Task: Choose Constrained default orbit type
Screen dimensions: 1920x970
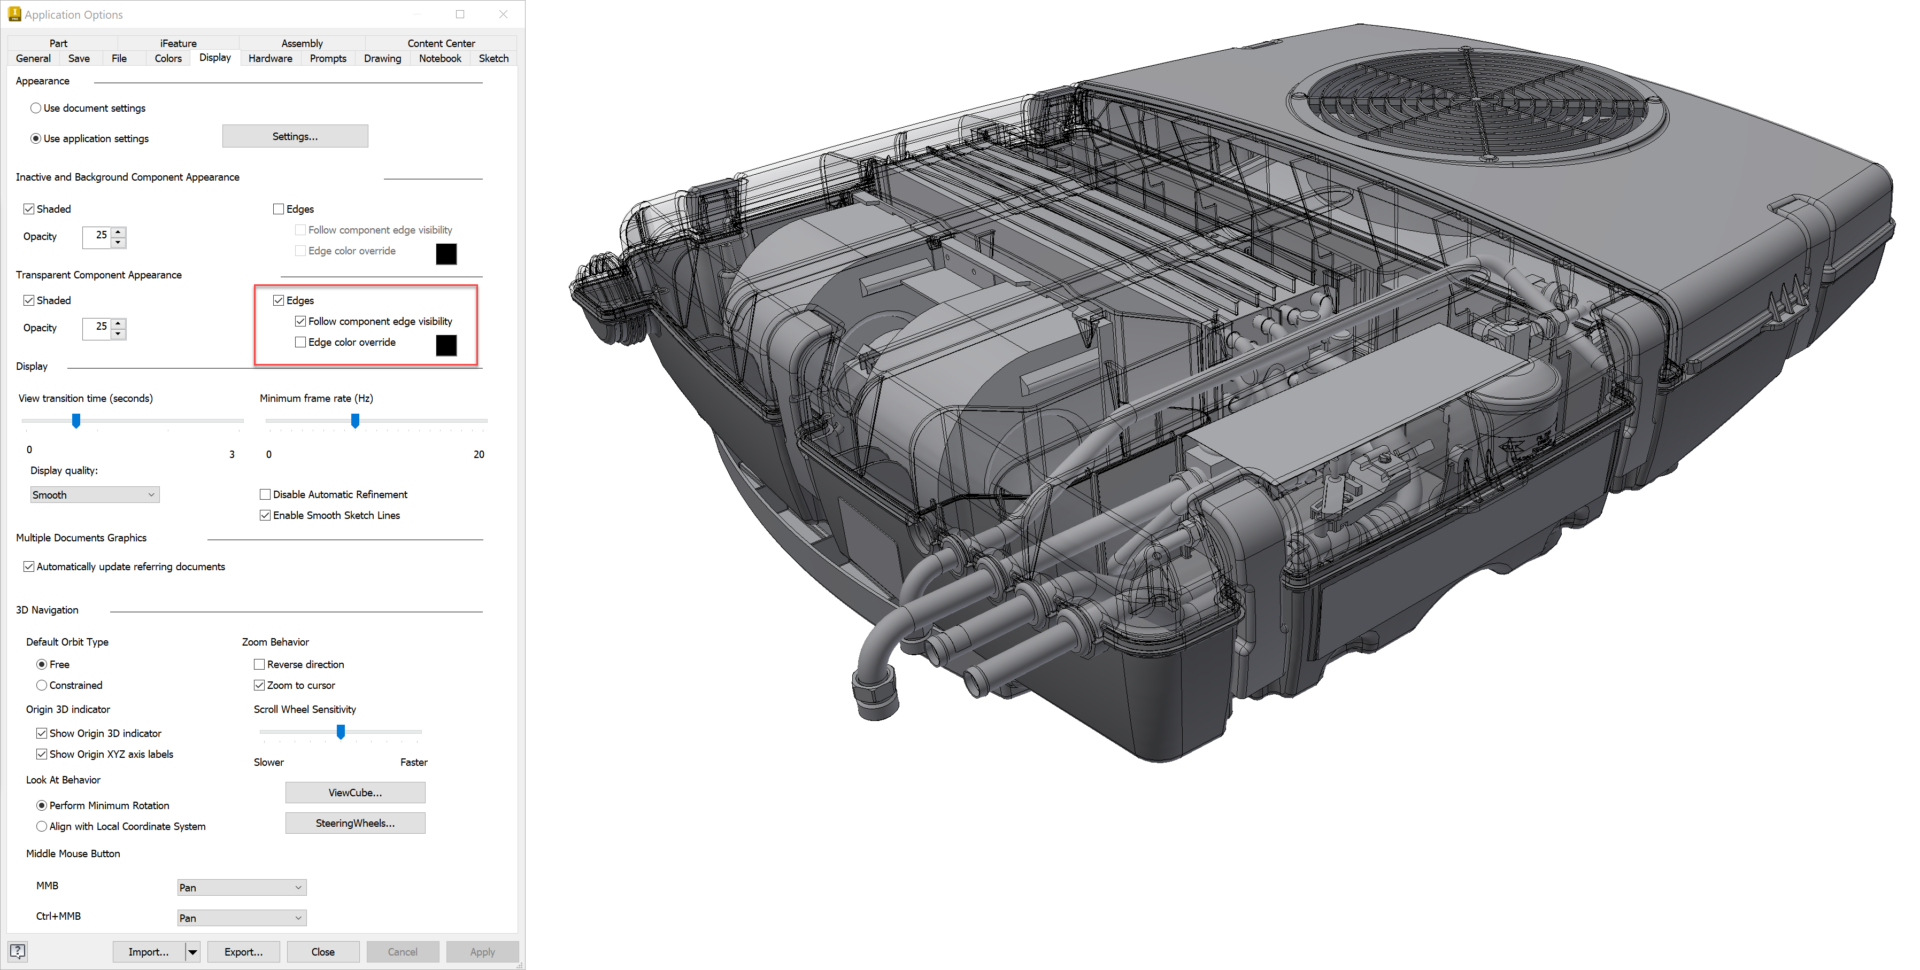Action: coord(42,686)
